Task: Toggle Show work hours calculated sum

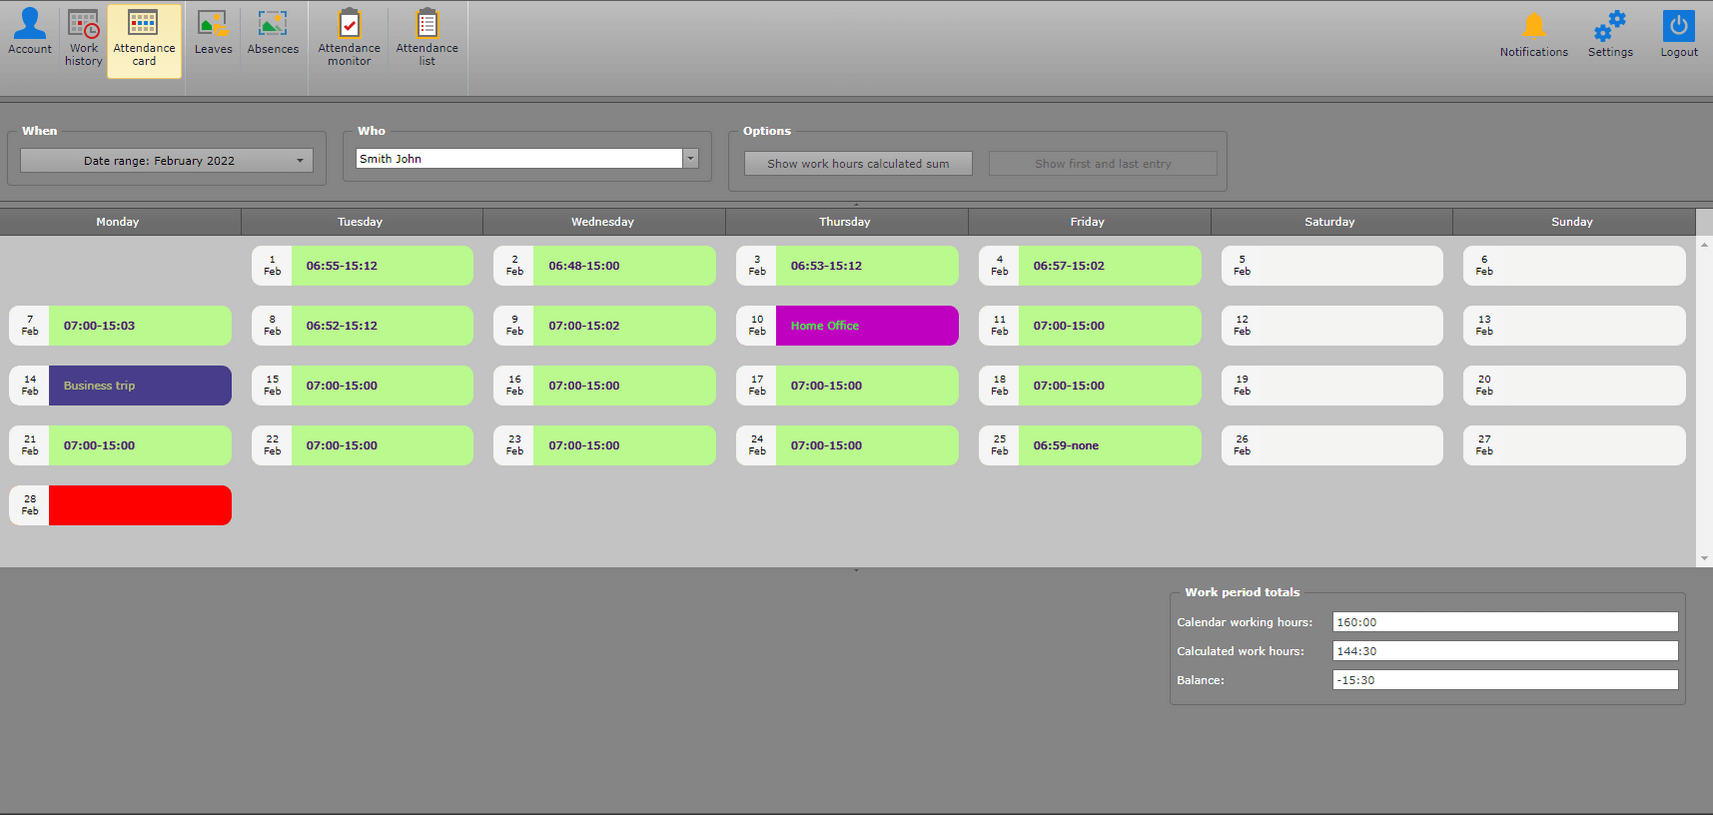Action: point(858,164)
